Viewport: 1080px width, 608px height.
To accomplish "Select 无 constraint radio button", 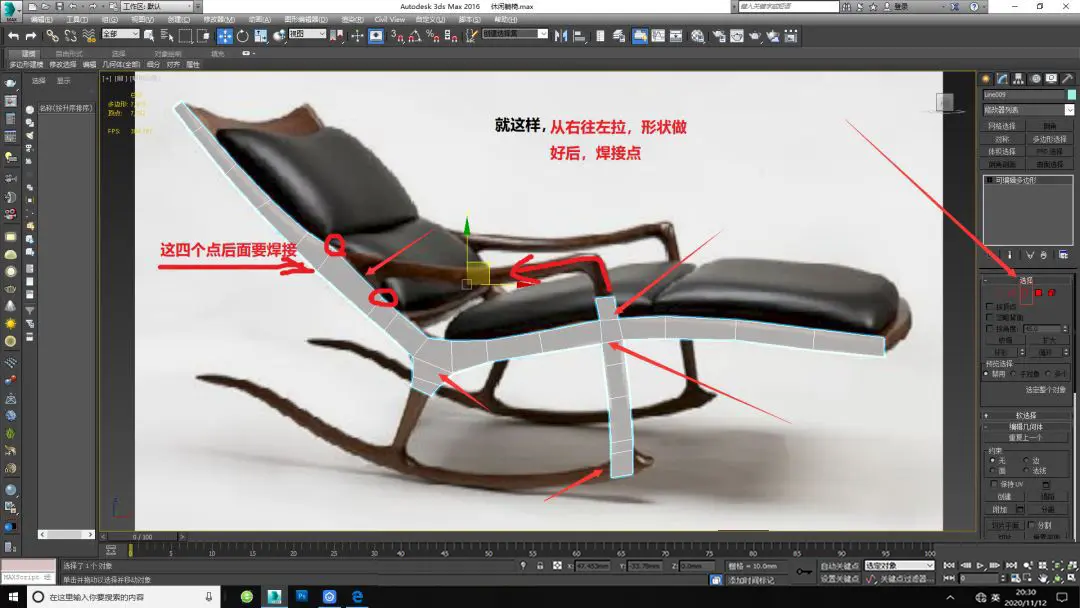I will [993, 460].
